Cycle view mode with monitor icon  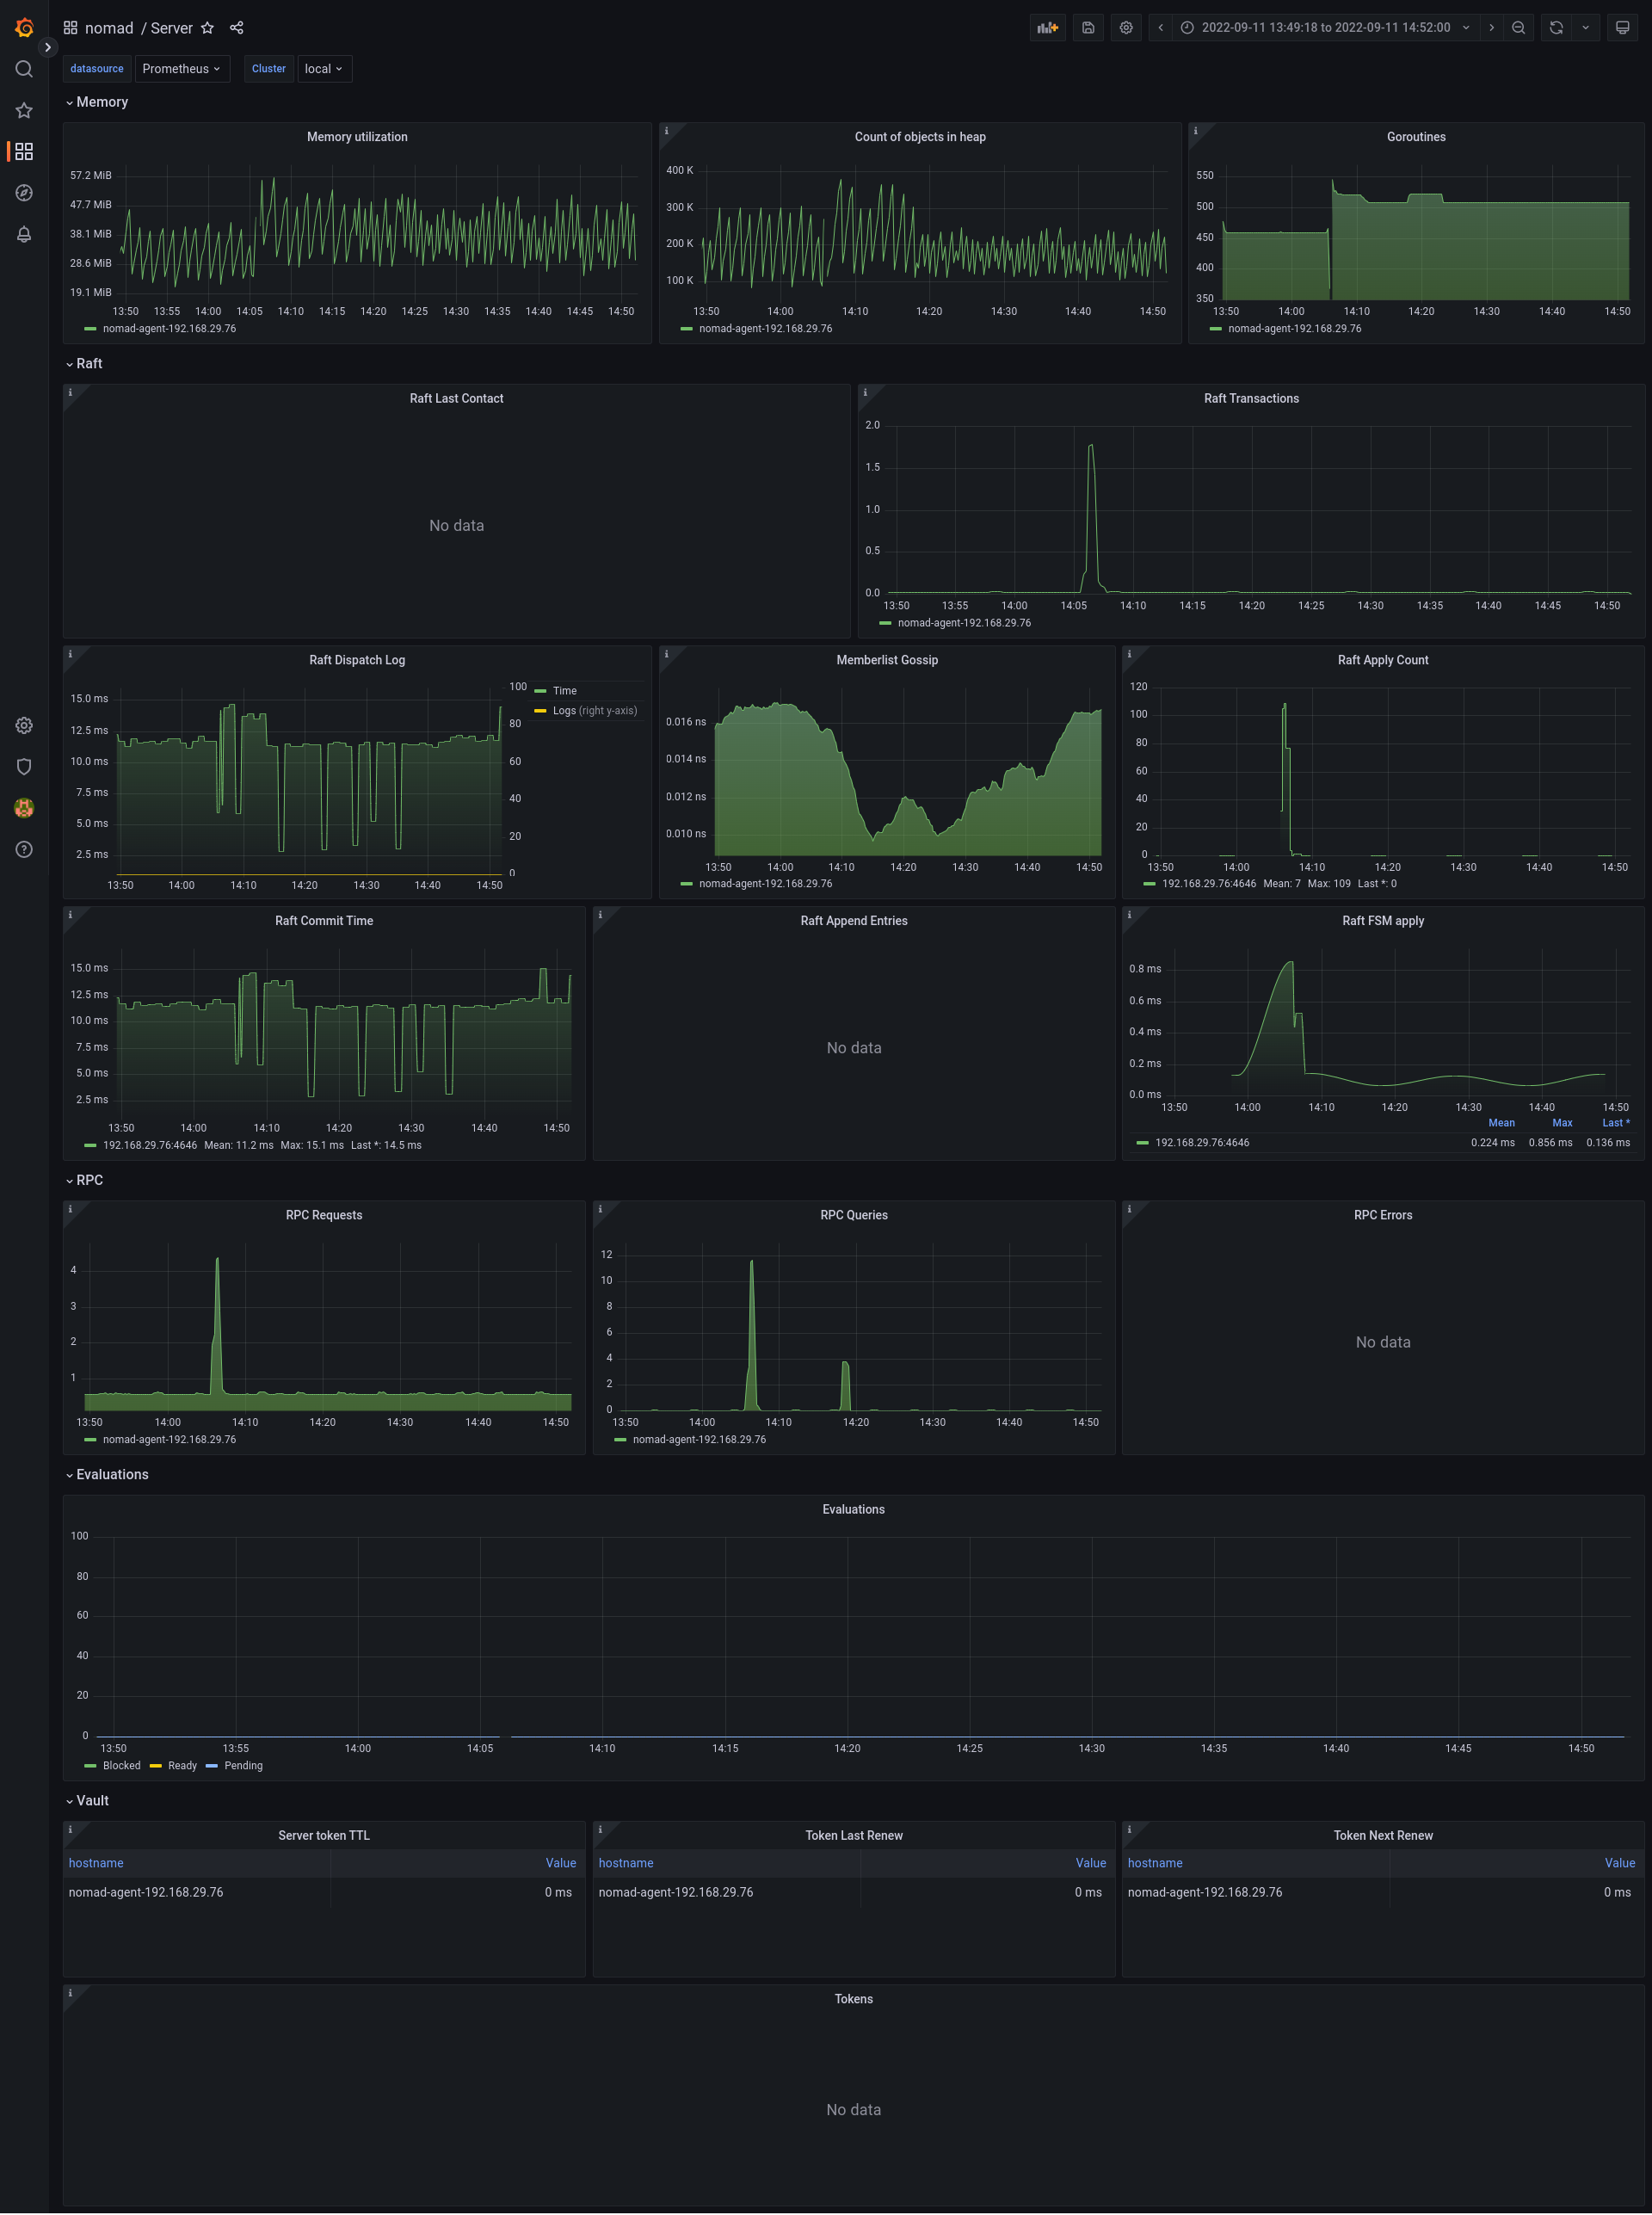tap(1622, 28)
